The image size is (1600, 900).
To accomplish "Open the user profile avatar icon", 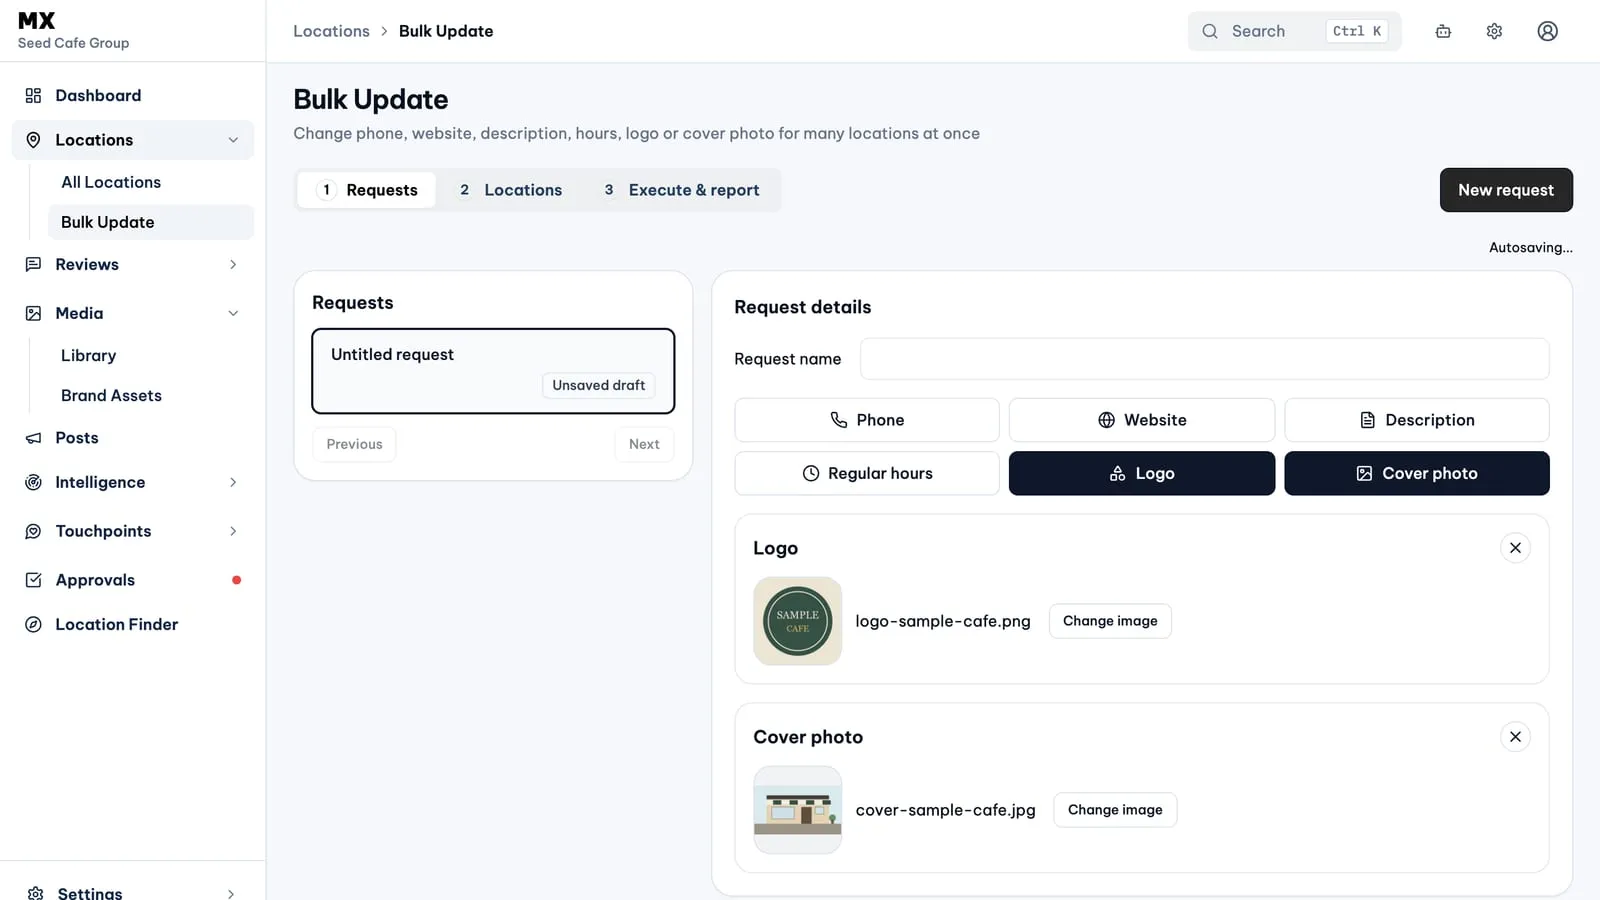I will (x=1547, y=31).
